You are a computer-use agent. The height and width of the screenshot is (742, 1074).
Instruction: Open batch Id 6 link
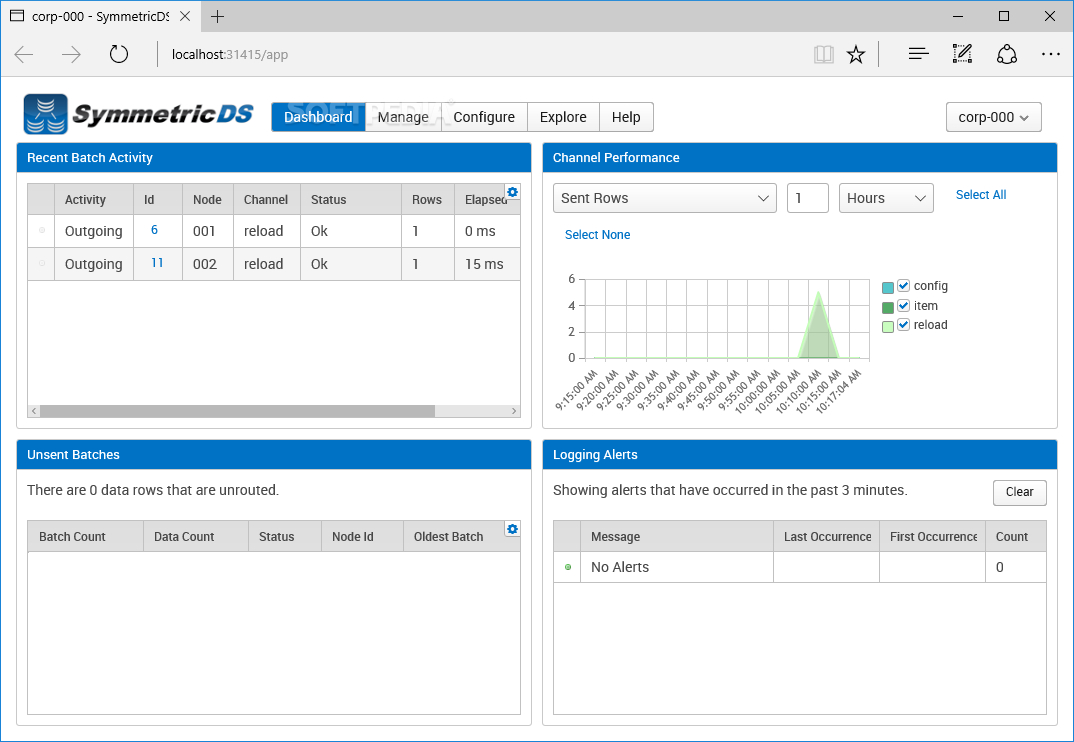[x=154, y=230]
